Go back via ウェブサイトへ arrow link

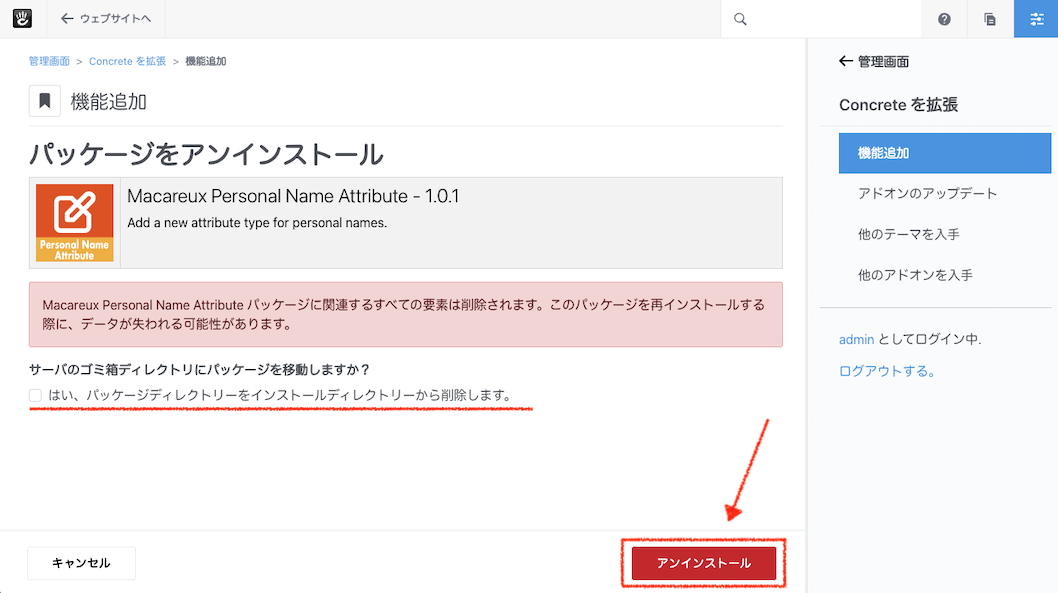[x=105, y=19]
